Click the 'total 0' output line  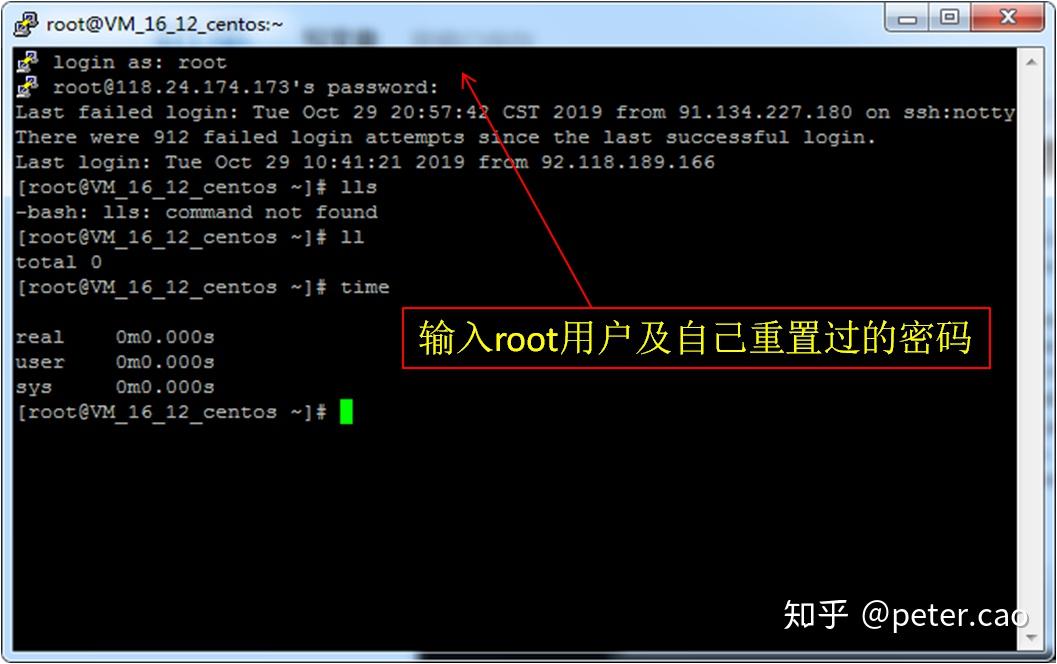point(59,262)
